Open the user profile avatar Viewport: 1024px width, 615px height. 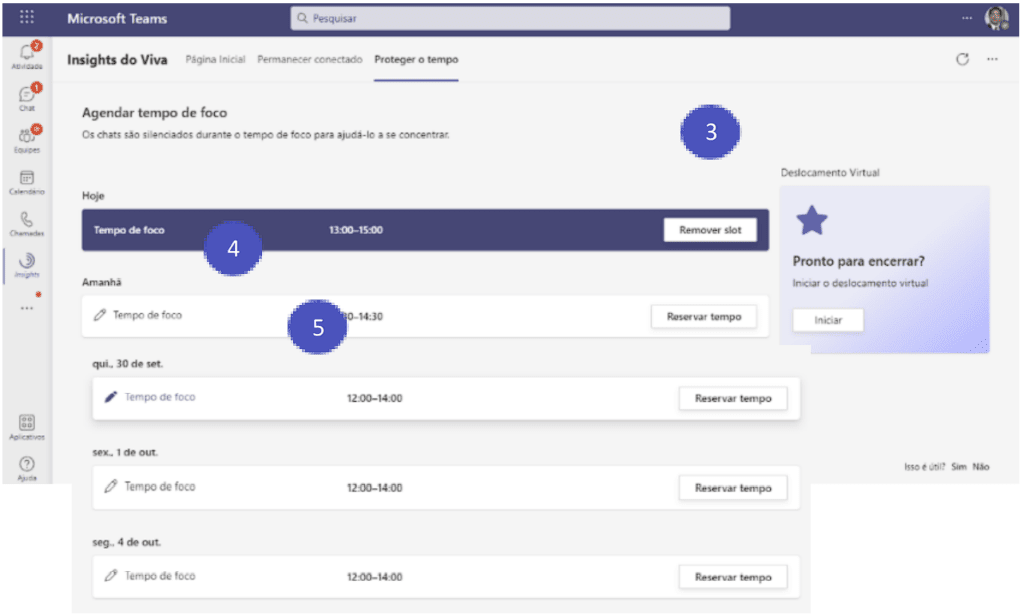997,18
